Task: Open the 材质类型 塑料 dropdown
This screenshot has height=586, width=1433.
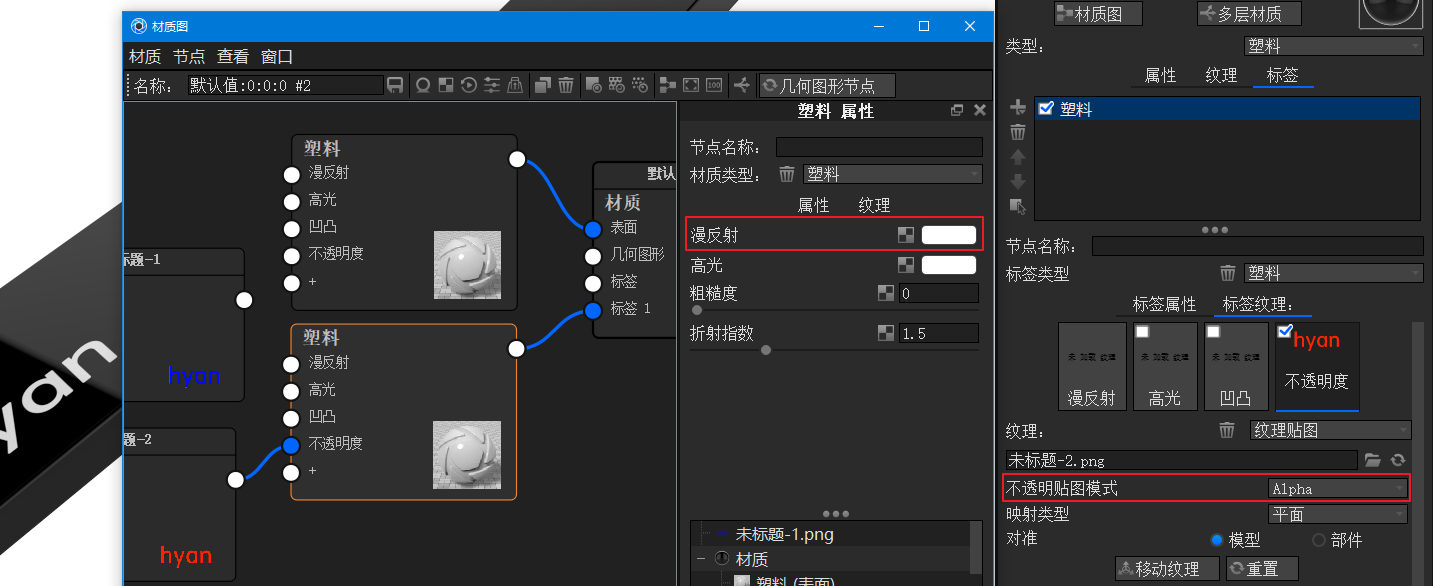Action: click(891, 173)
